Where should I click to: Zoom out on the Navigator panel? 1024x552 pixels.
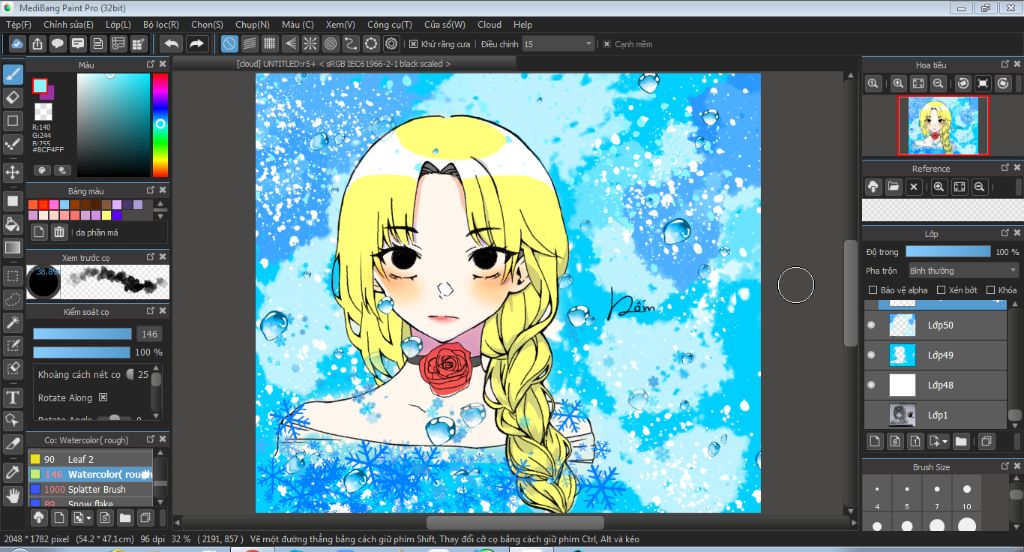pos(938,84)
